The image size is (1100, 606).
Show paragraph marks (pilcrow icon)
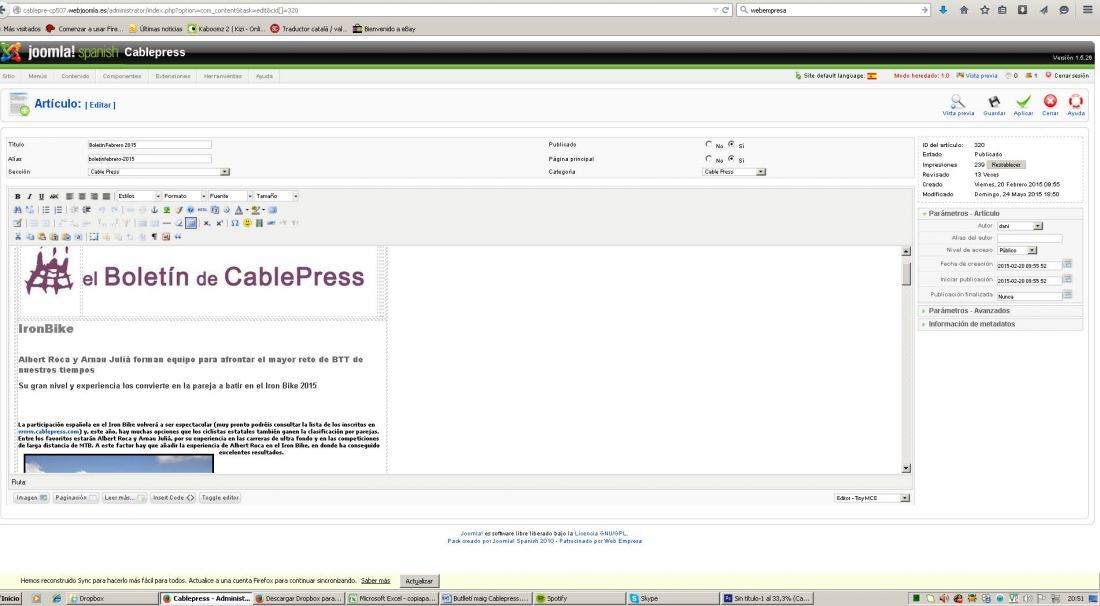point(154,236)
